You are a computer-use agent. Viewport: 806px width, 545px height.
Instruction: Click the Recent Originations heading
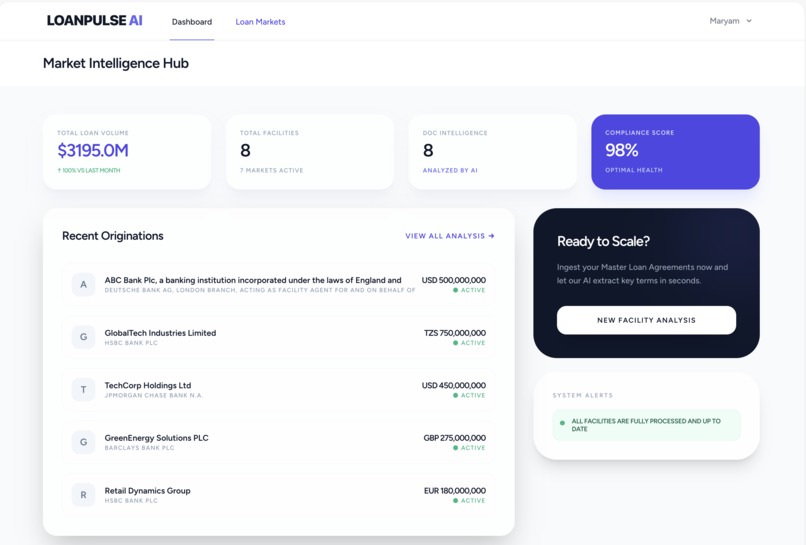113,236
